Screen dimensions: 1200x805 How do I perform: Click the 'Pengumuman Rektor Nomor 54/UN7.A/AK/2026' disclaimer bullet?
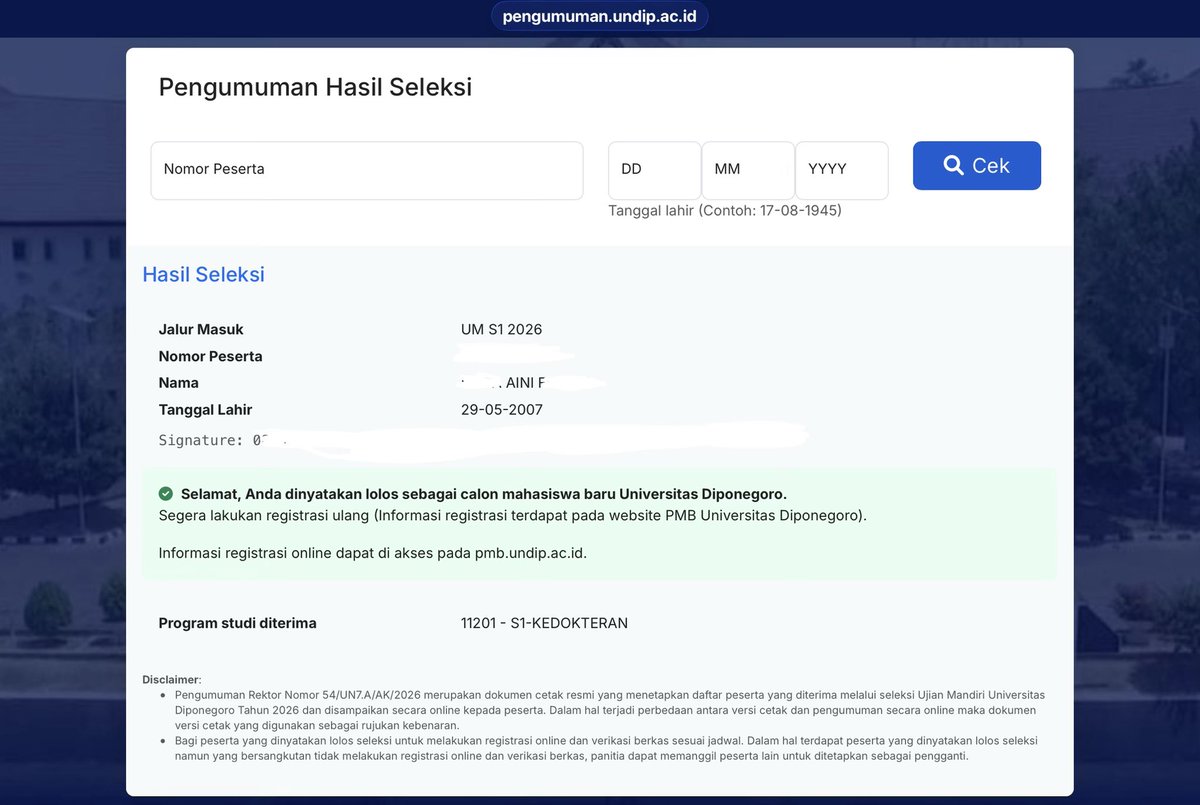[609, 710]
